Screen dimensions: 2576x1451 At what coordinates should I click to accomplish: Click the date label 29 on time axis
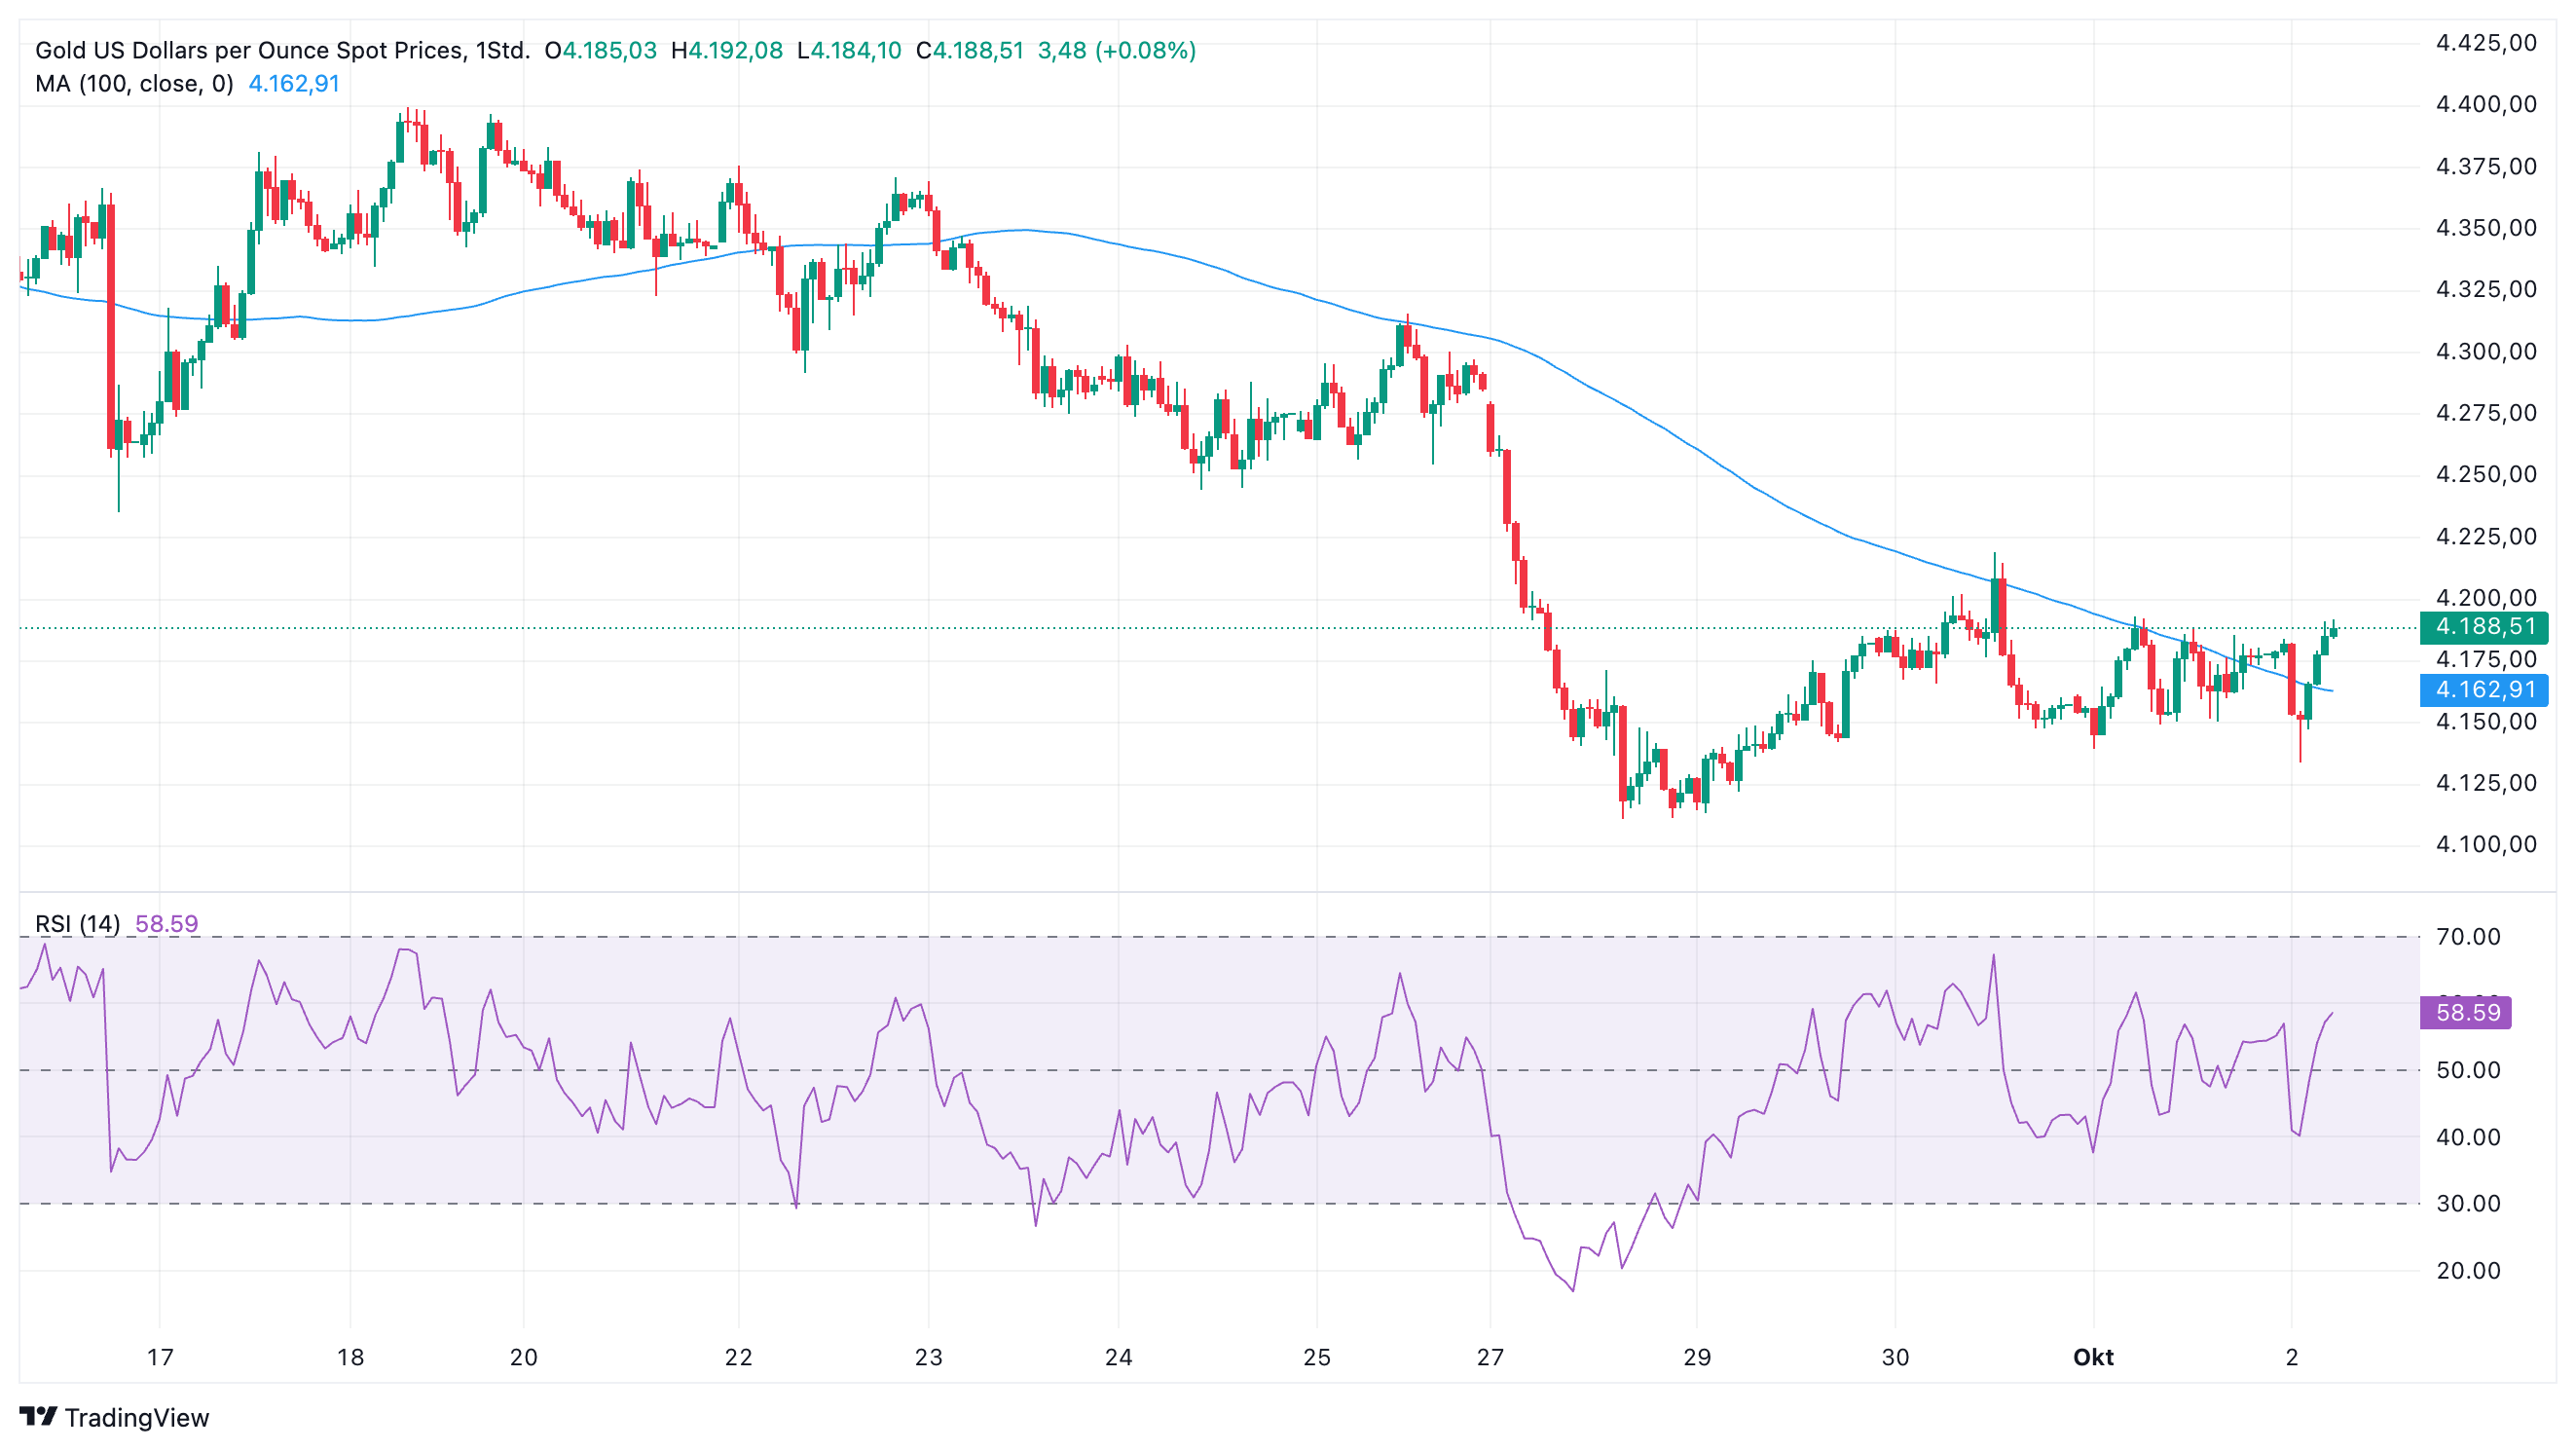[1696, 1357]
